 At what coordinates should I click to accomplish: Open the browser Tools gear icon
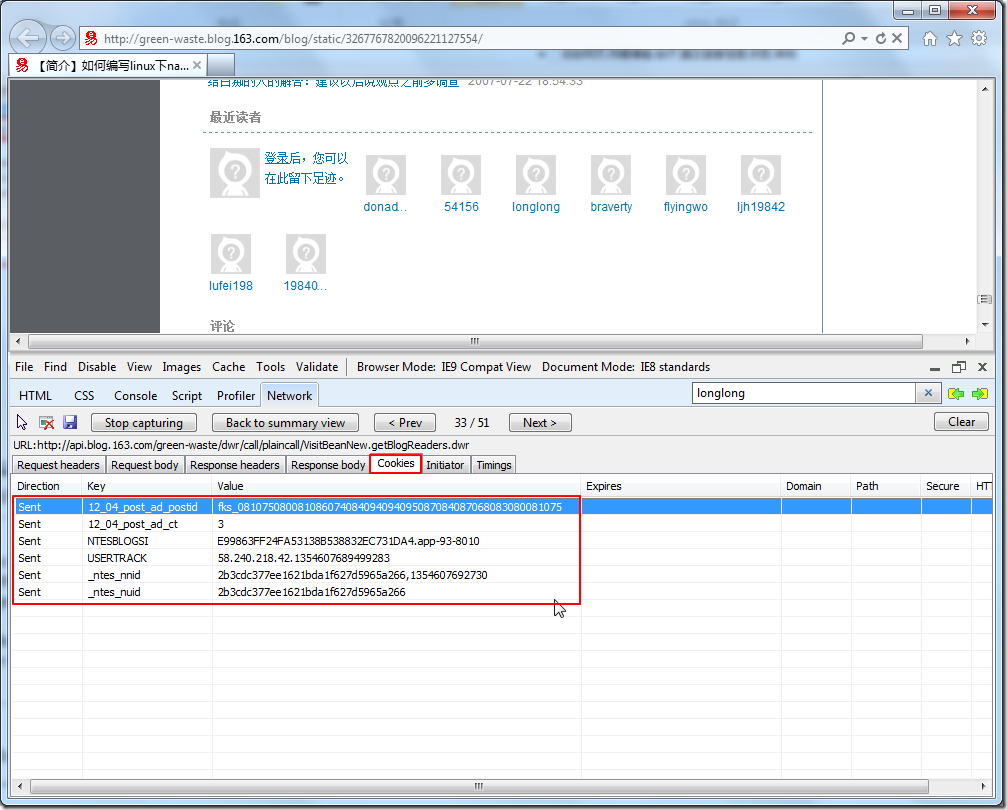[979, 39]
